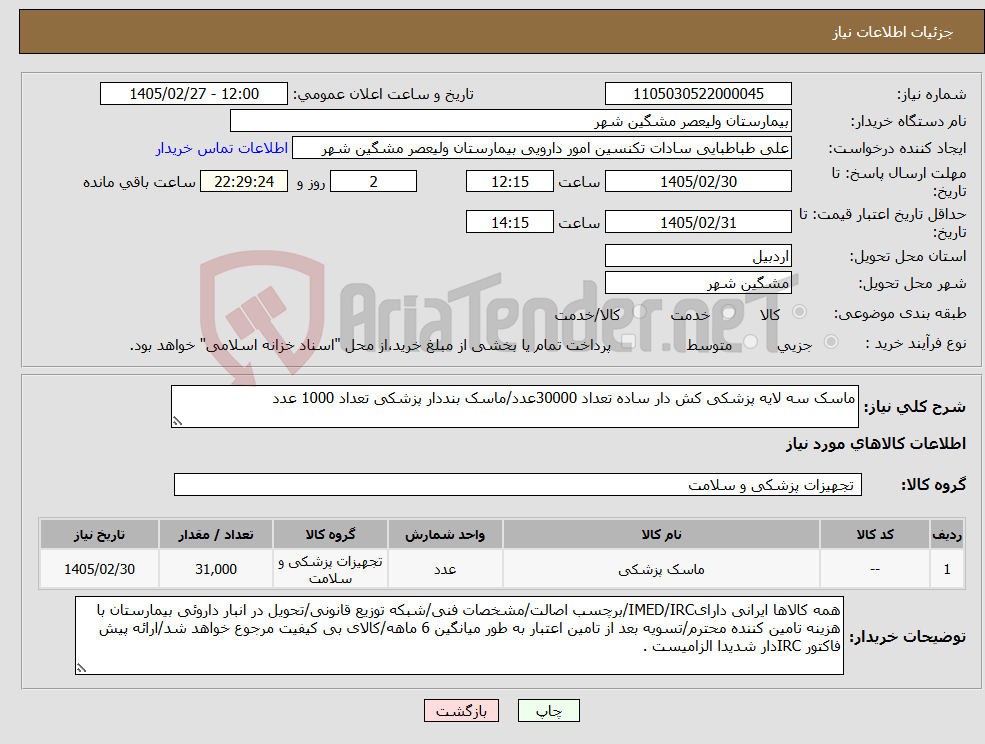Screen dimensions: 985x744
Task: Click the need number field 1105030522000045
Action: point(698,94)
